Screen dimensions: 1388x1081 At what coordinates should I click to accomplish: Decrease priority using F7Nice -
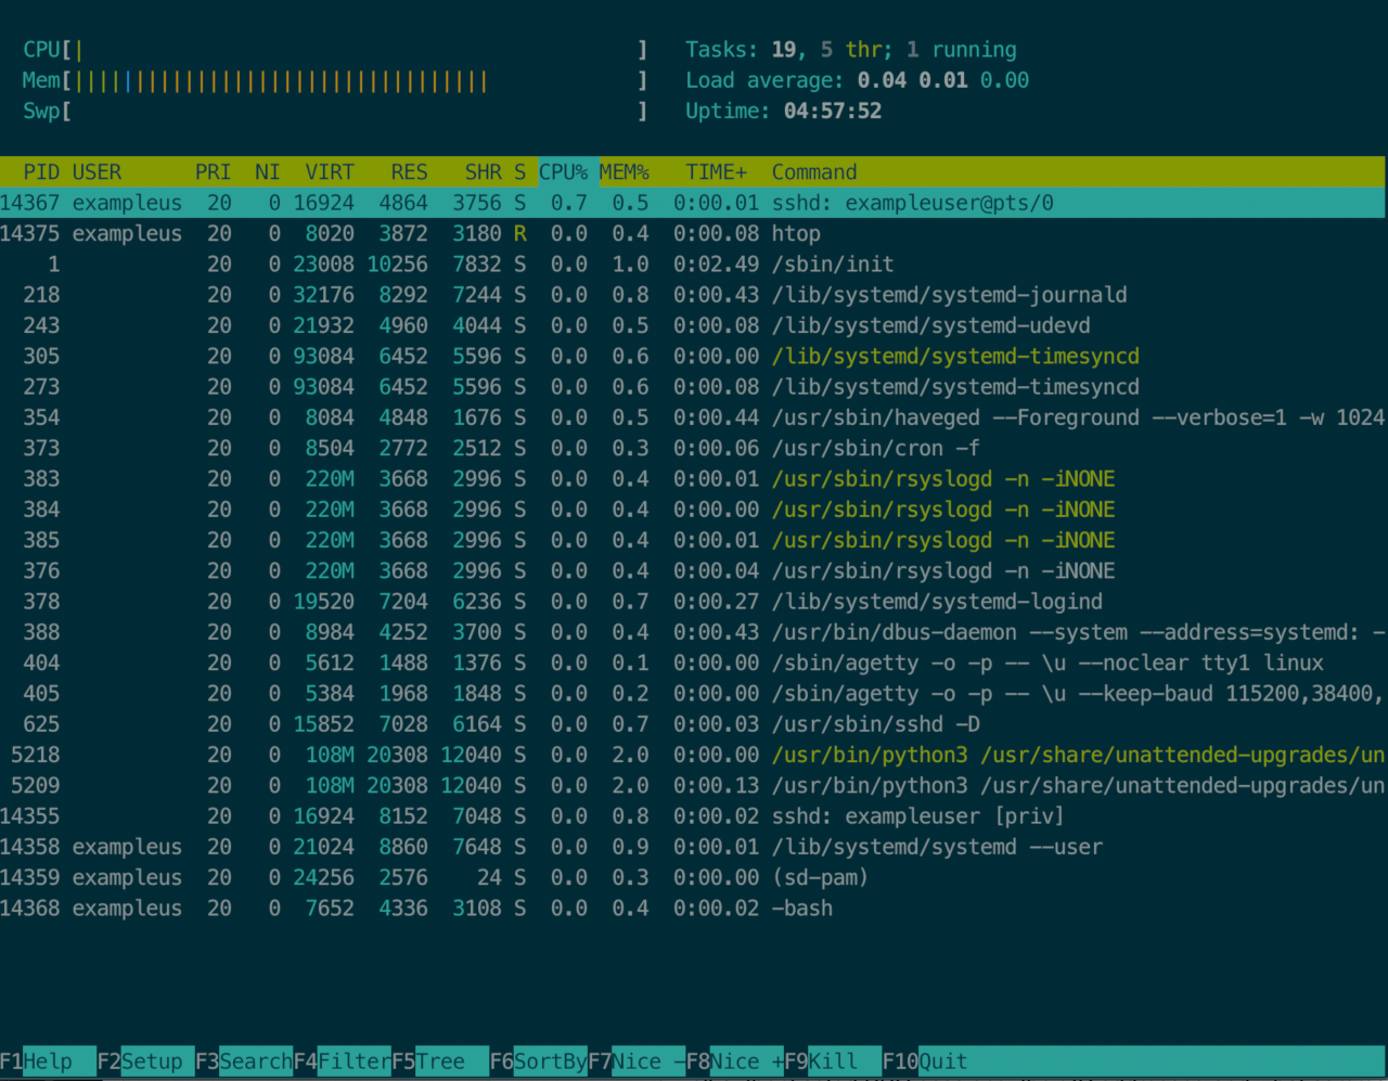pyautogui.click(x=635, y=1061)
